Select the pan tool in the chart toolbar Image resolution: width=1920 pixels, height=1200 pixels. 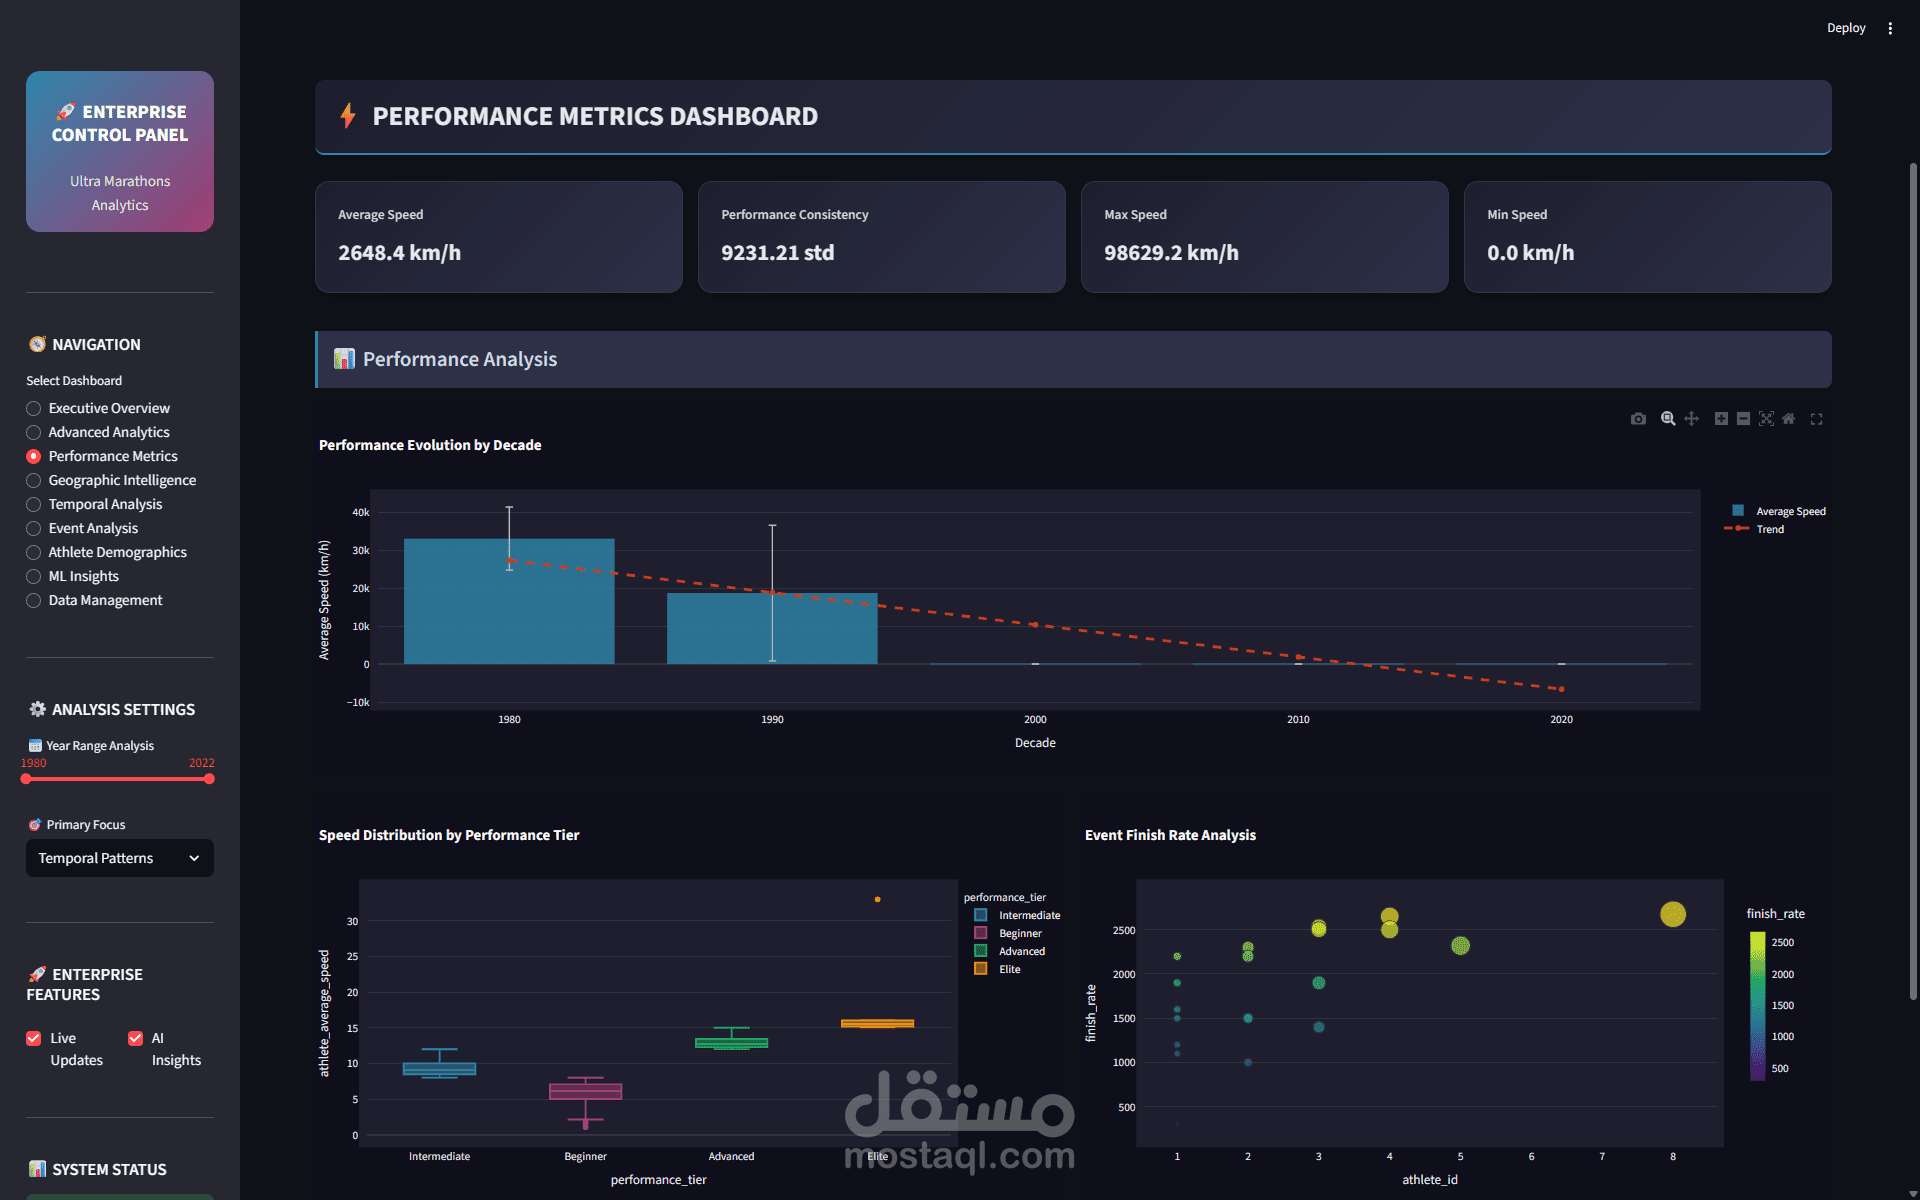[1691, 419]
